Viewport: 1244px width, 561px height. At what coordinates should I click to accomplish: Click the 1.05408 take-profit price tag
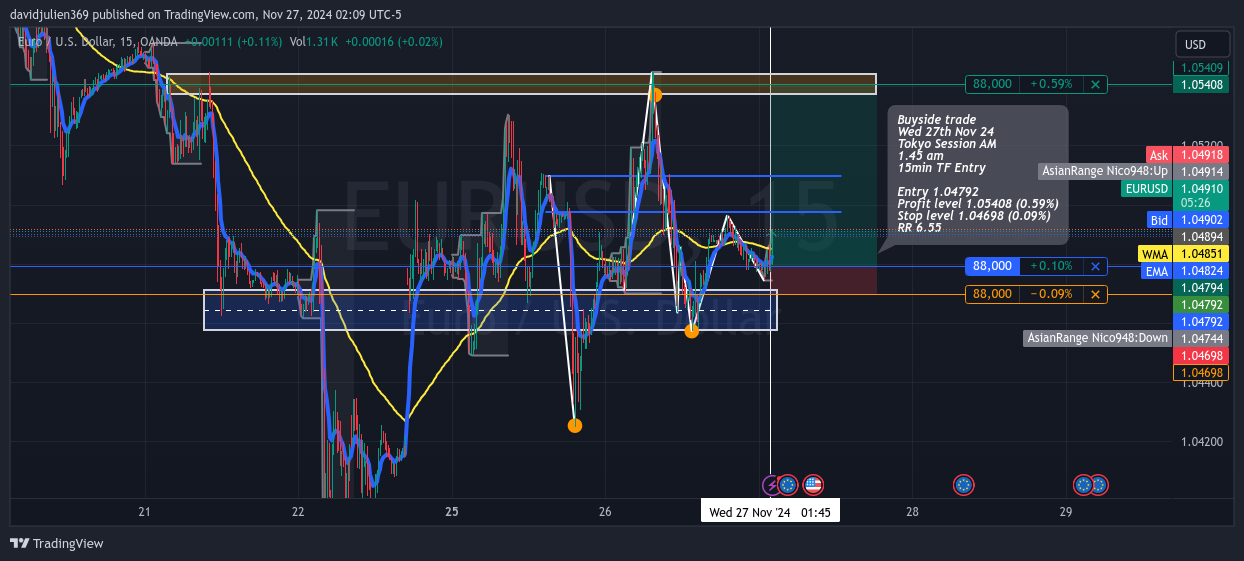(1202, 85)
